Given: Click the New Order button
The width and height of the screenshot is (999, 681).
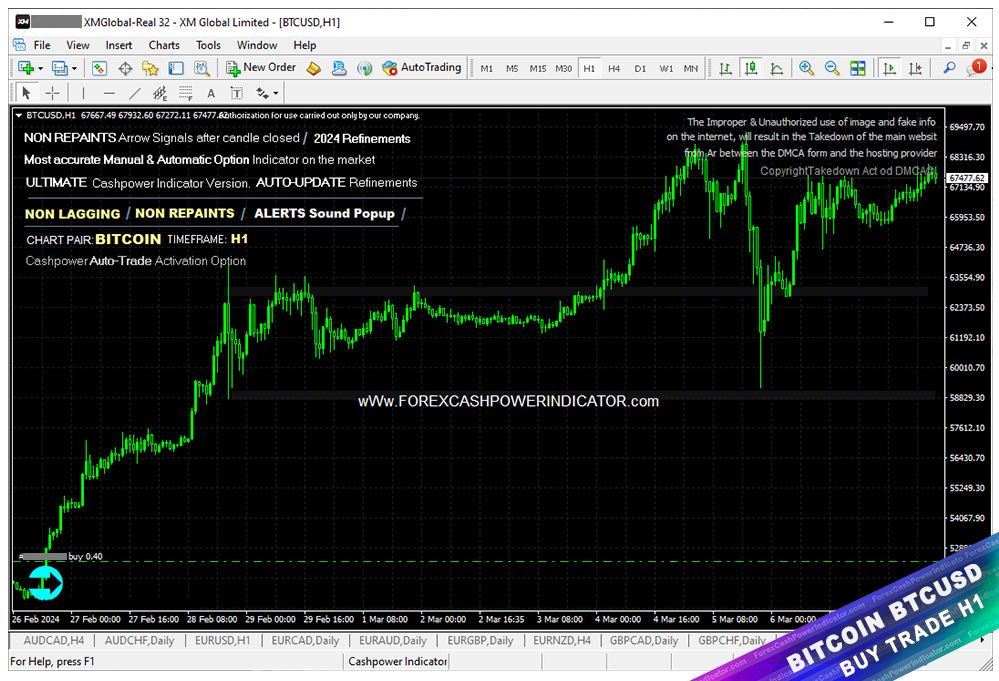Looking at the screenshot, I should pos(261,68).
